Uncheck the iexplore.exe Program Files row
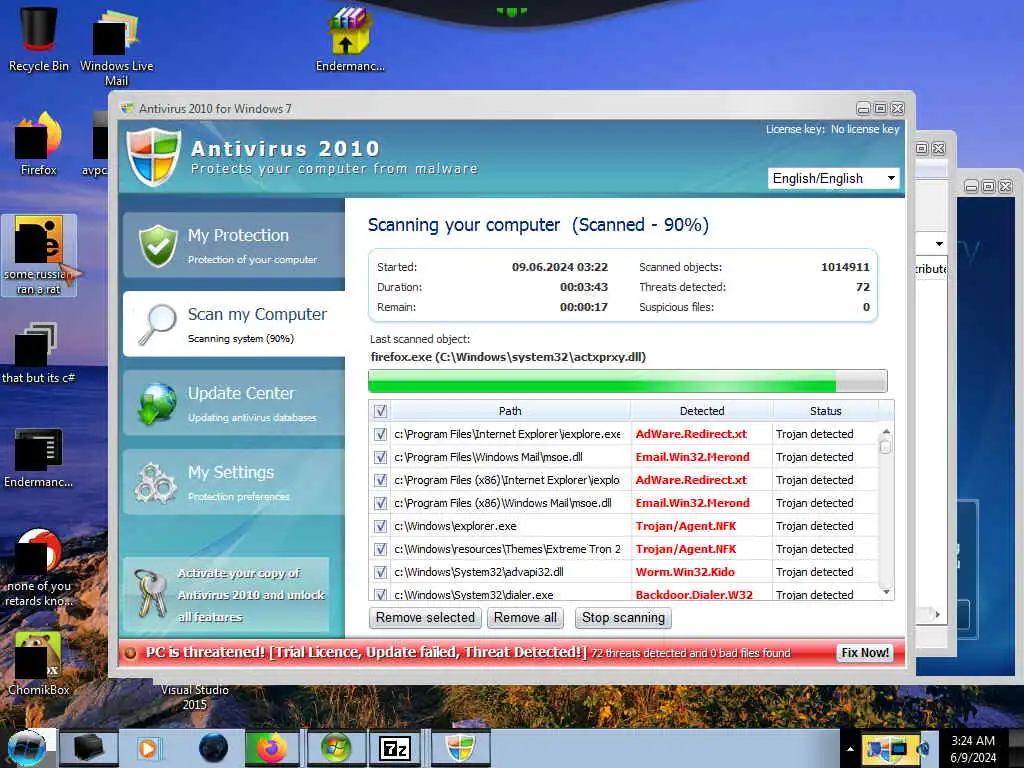 pyautogui.click(x=381, y=434)
